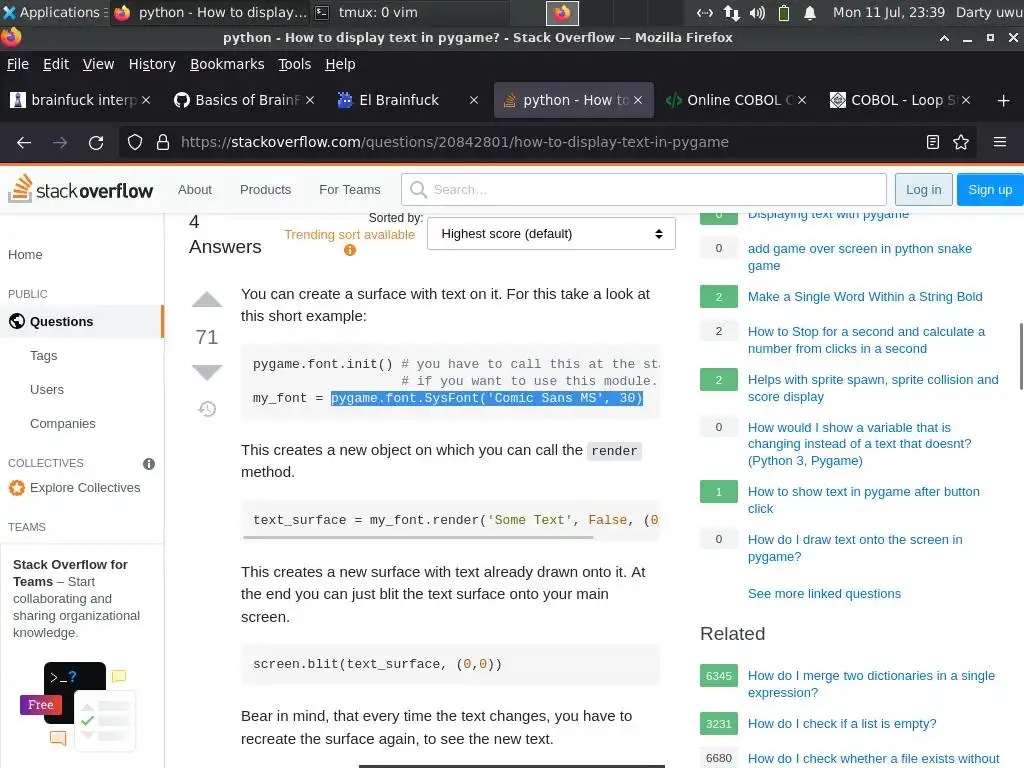Image resolution: width=1024 pixels, height=768 pixels.
Task: Go back with the browser back arrow
Action: pyautogui.click(x=24, y=142)
